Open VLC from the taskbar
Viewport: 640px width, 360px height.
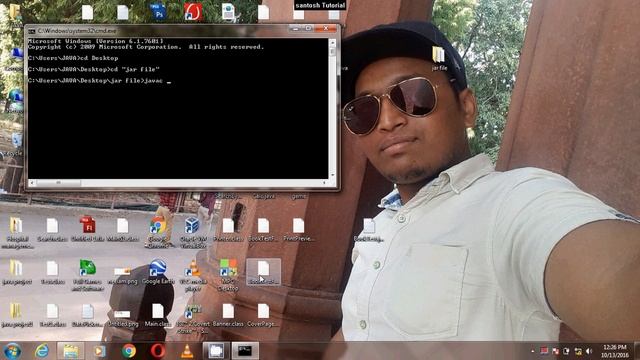pyautogui.click(x=187, y=351)
